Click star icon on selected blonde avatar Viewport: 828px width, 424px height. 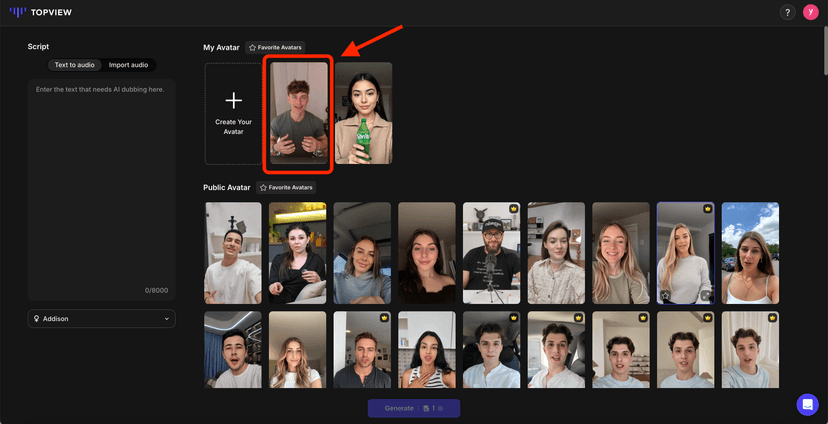[664, 296]
